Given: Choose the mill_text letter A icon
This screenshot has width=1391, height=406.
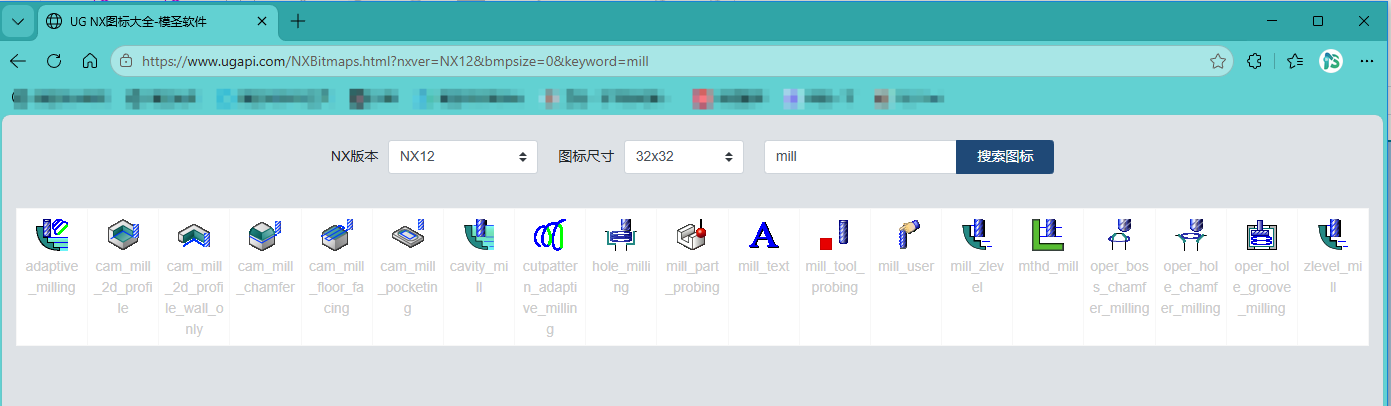Looking at the screenshot, I should coord(764,235).
